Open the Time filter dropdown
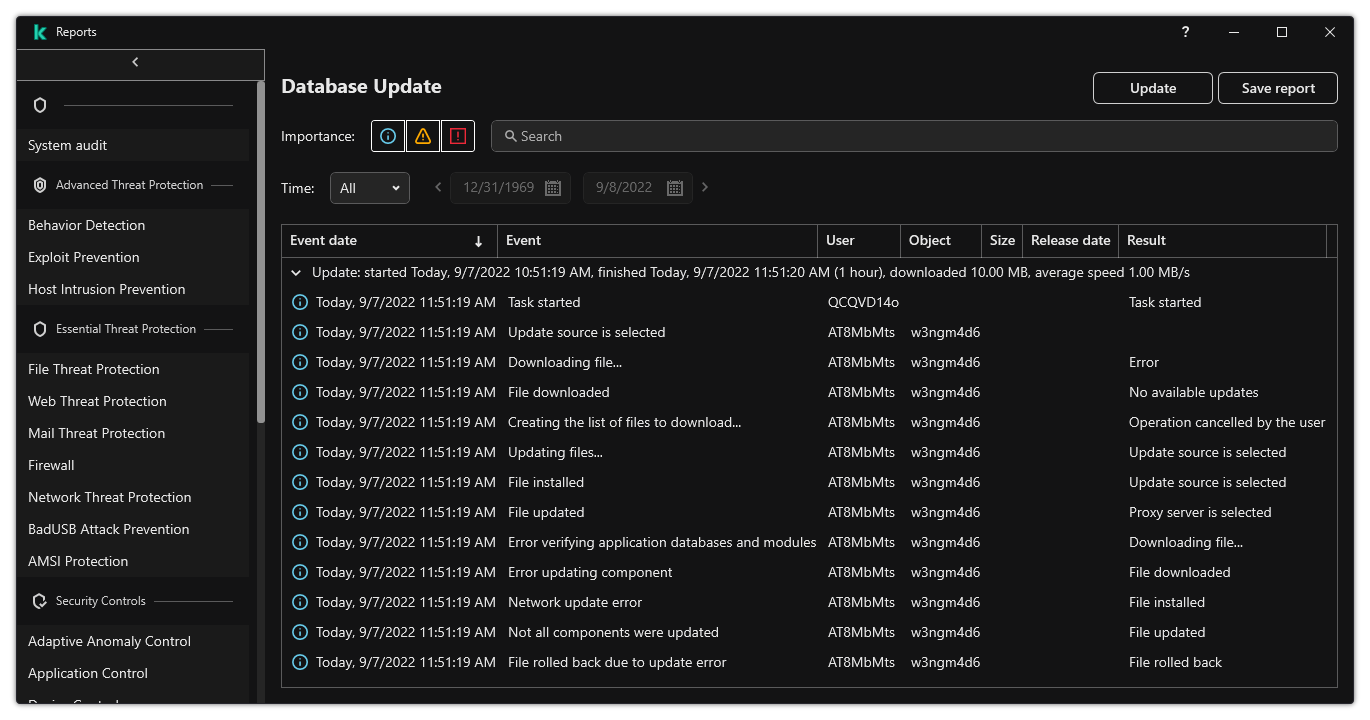 [369, 188]
